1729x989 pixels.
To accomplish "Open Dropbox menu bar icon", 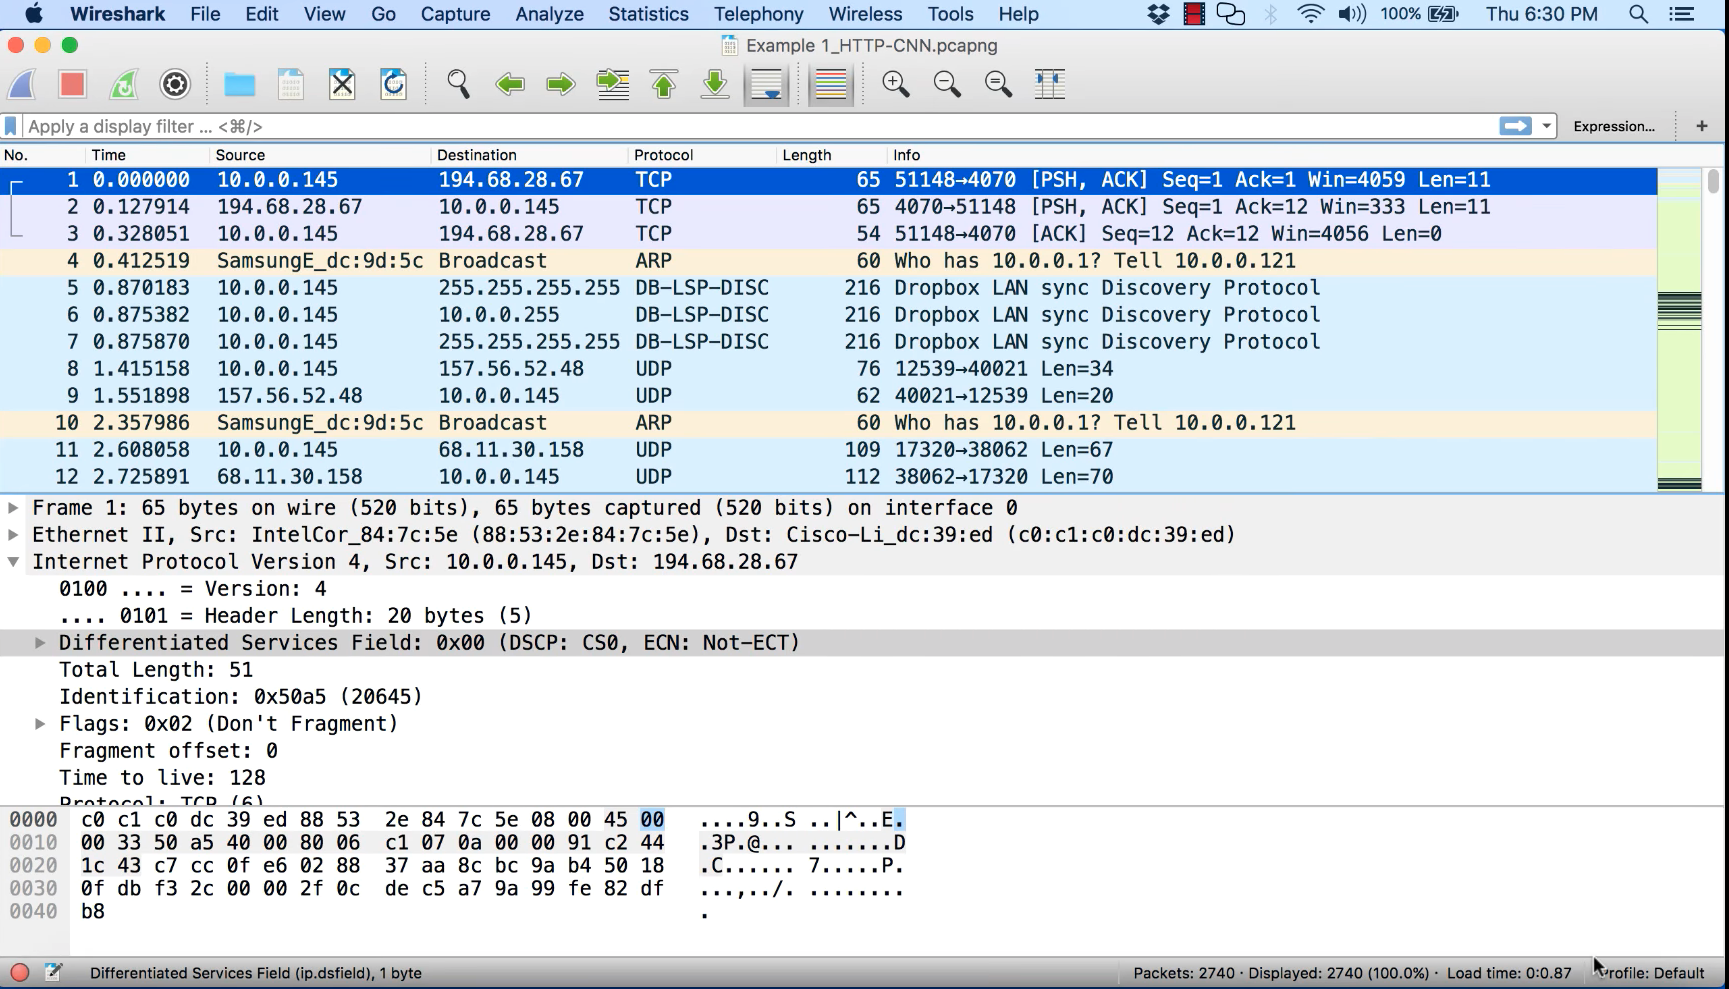I will 1158,14.
